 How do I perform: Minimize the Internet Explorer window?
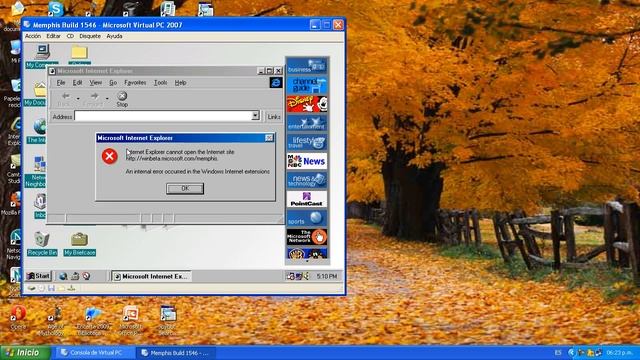click(x=261, y=71)
